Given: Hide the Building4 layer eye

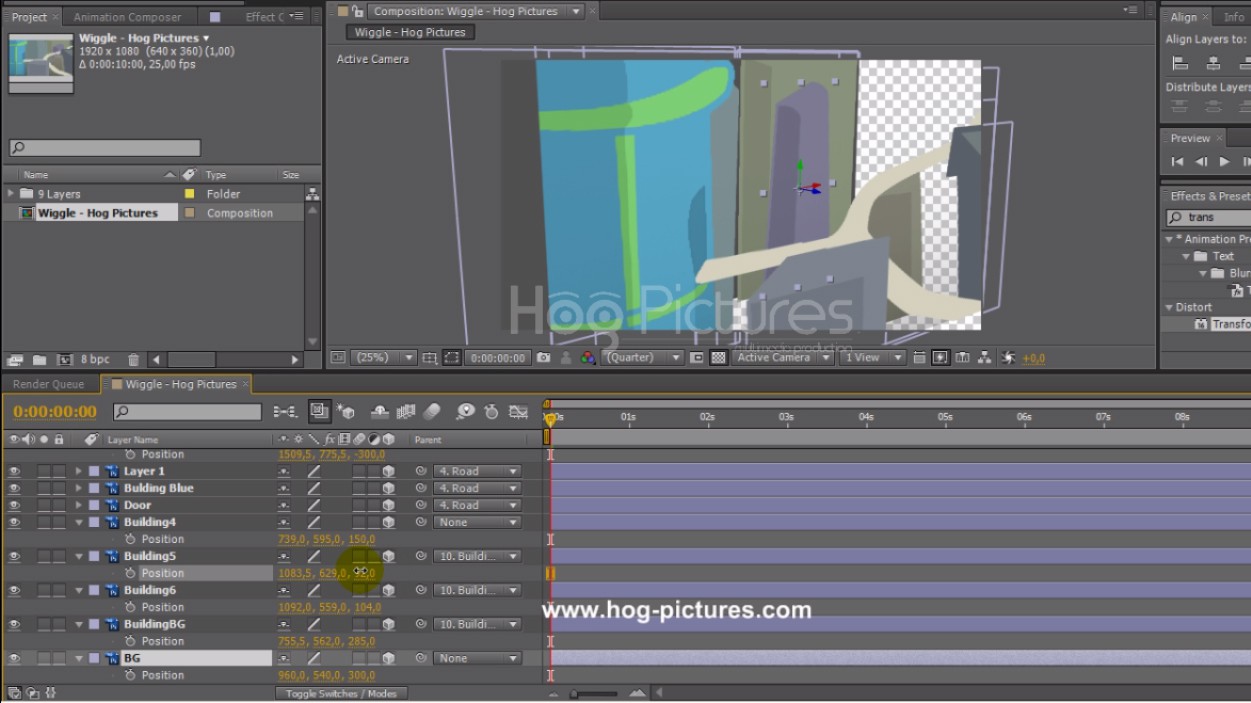Looking at the screenshot, I should pos(14,522).
